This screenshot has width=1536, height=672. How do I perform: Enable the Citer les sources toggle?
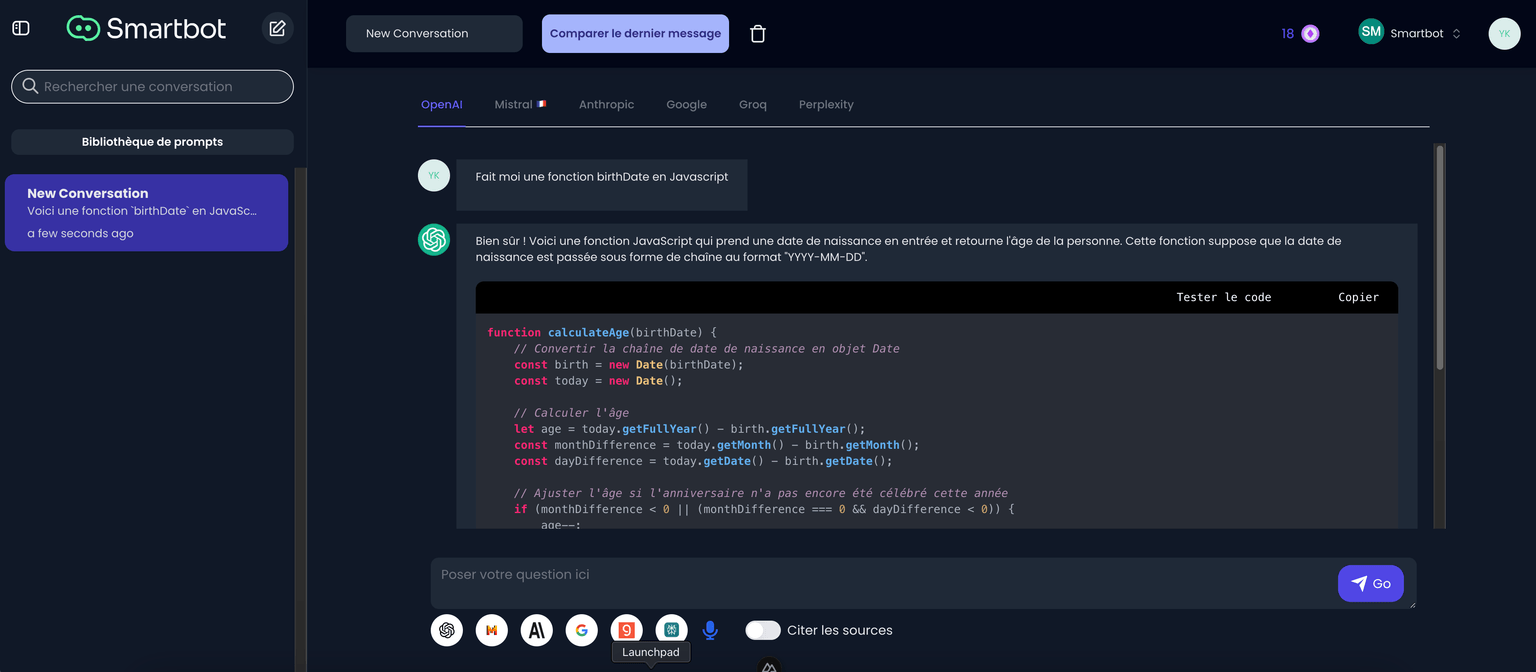763,630
